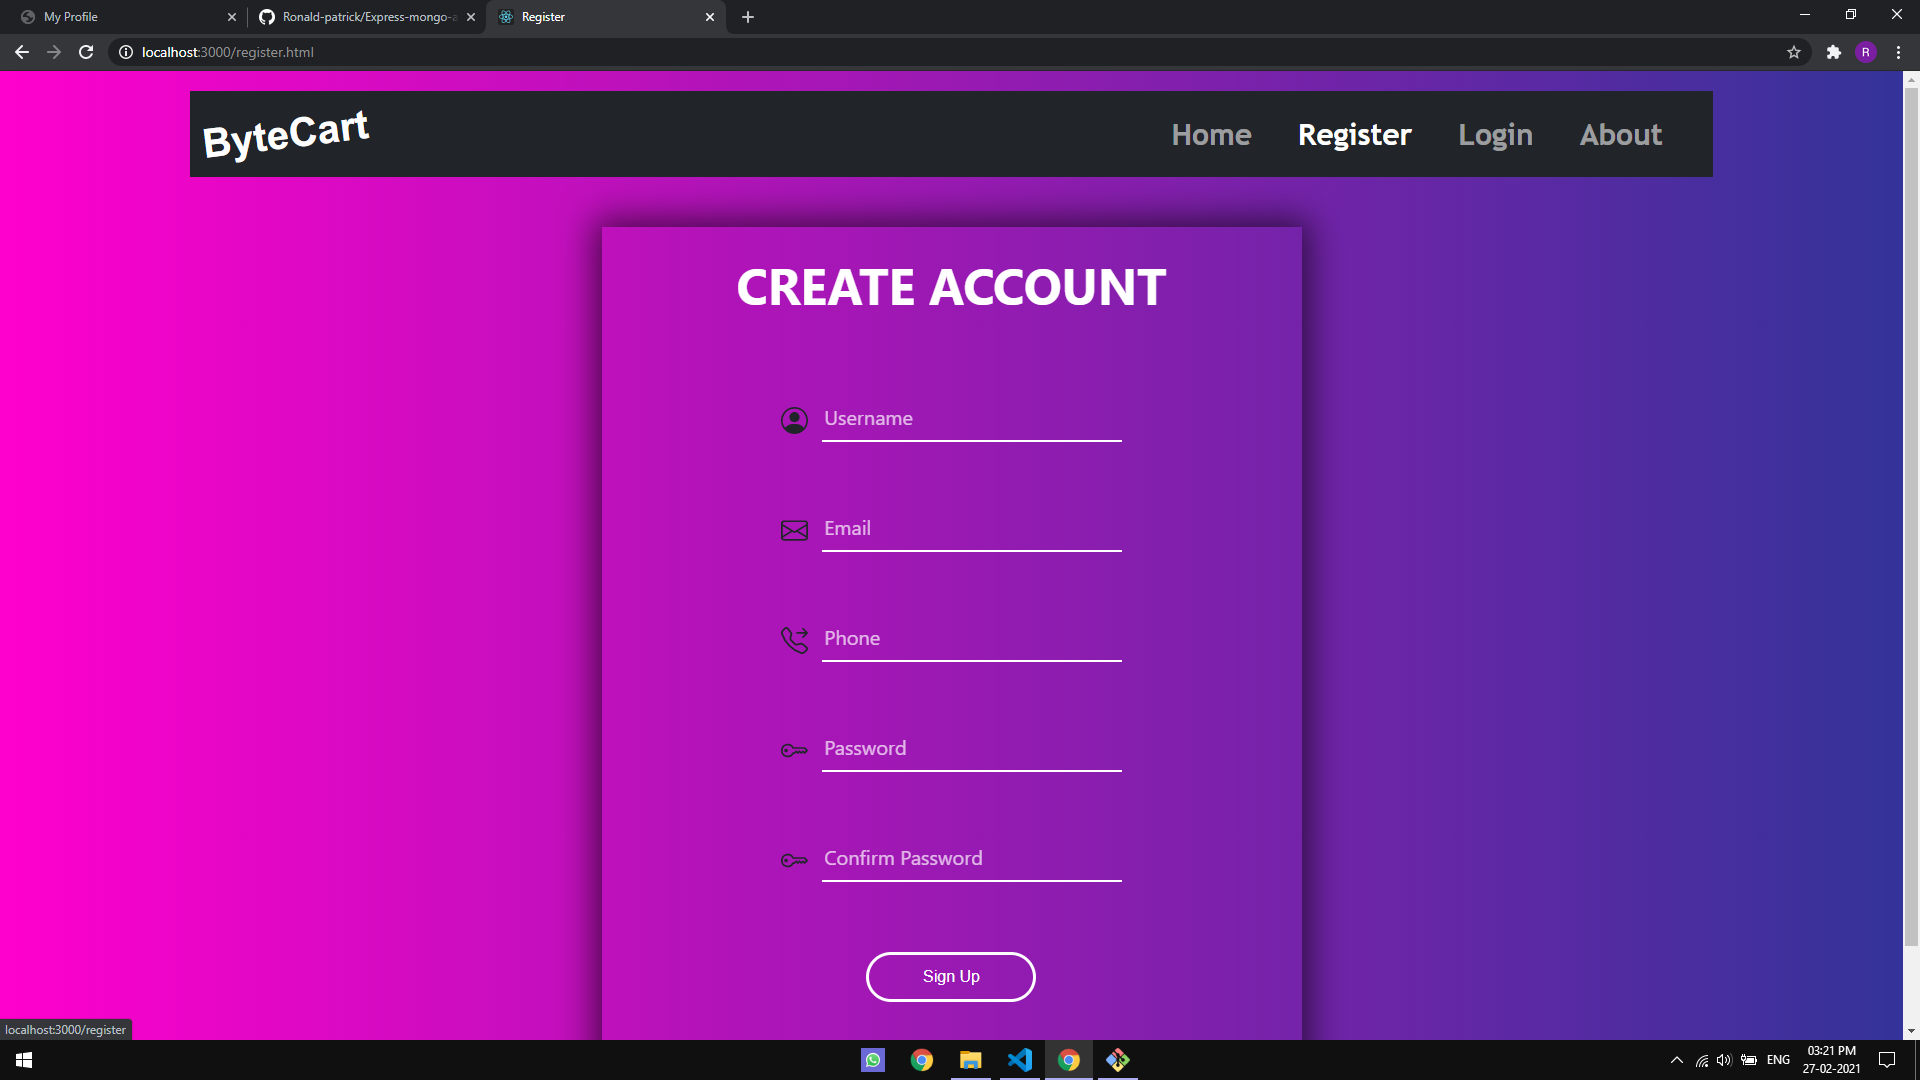Click the bookmark star icon

1794,52
